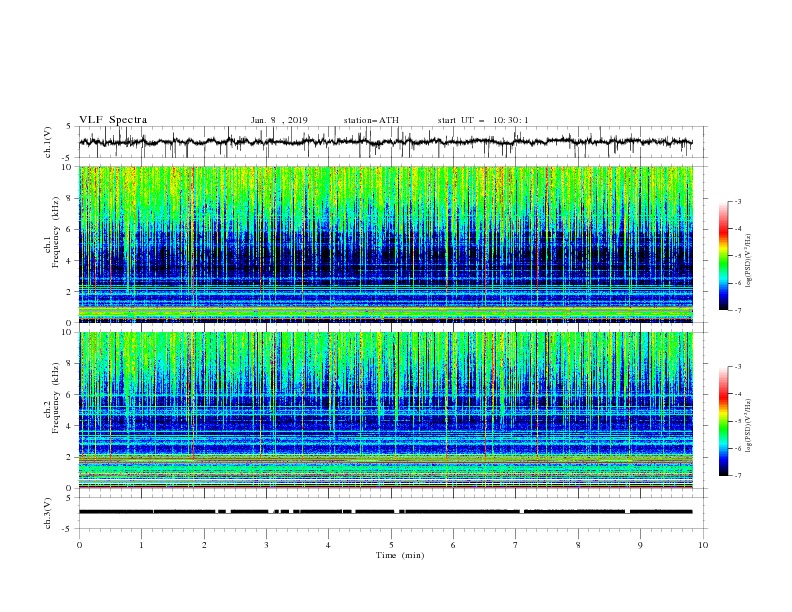Click the ch.2 spectrogram color scale bar

tap(724, 421)
